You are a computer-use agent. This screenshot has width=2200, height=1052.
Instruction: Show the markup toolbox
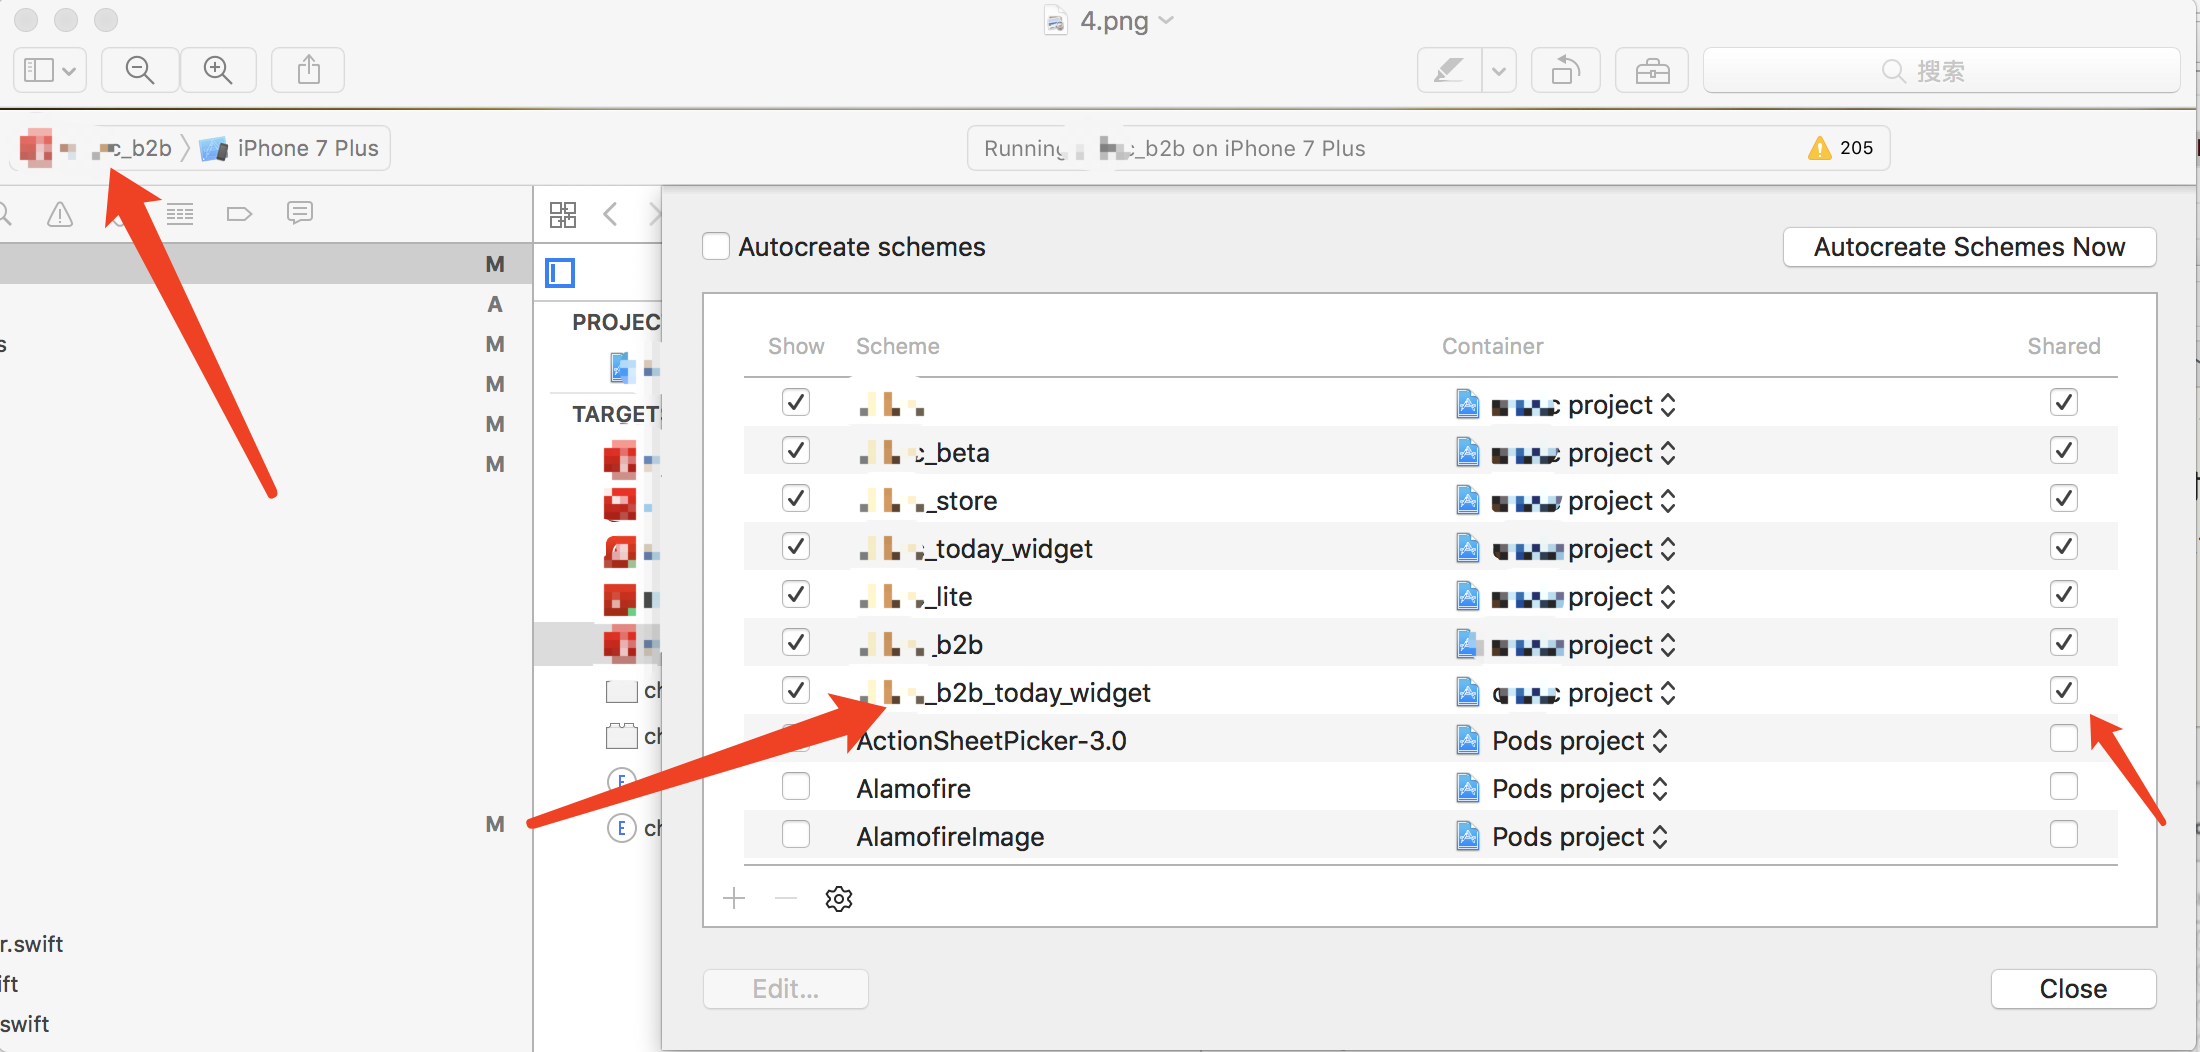click(1652, 71)
